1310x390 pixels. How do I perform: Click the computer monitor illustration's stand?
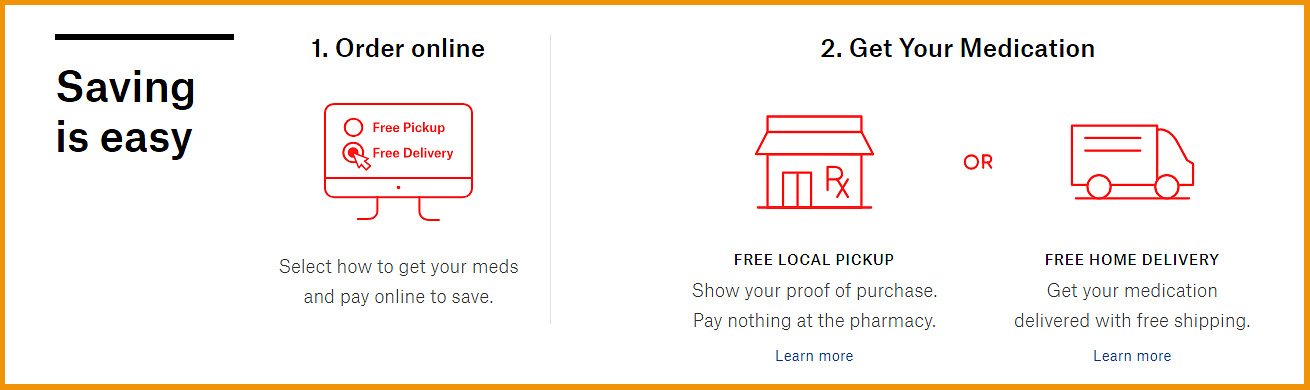point(398,208)
